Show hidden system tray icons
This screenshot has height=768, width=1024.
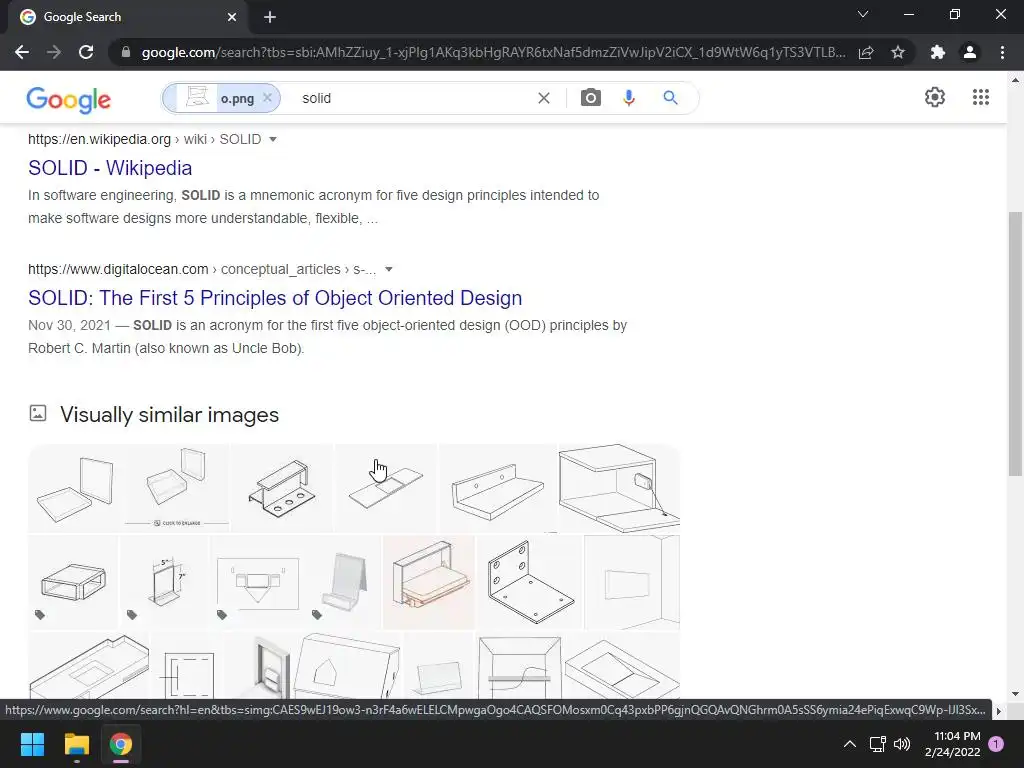tap(850, 744)
